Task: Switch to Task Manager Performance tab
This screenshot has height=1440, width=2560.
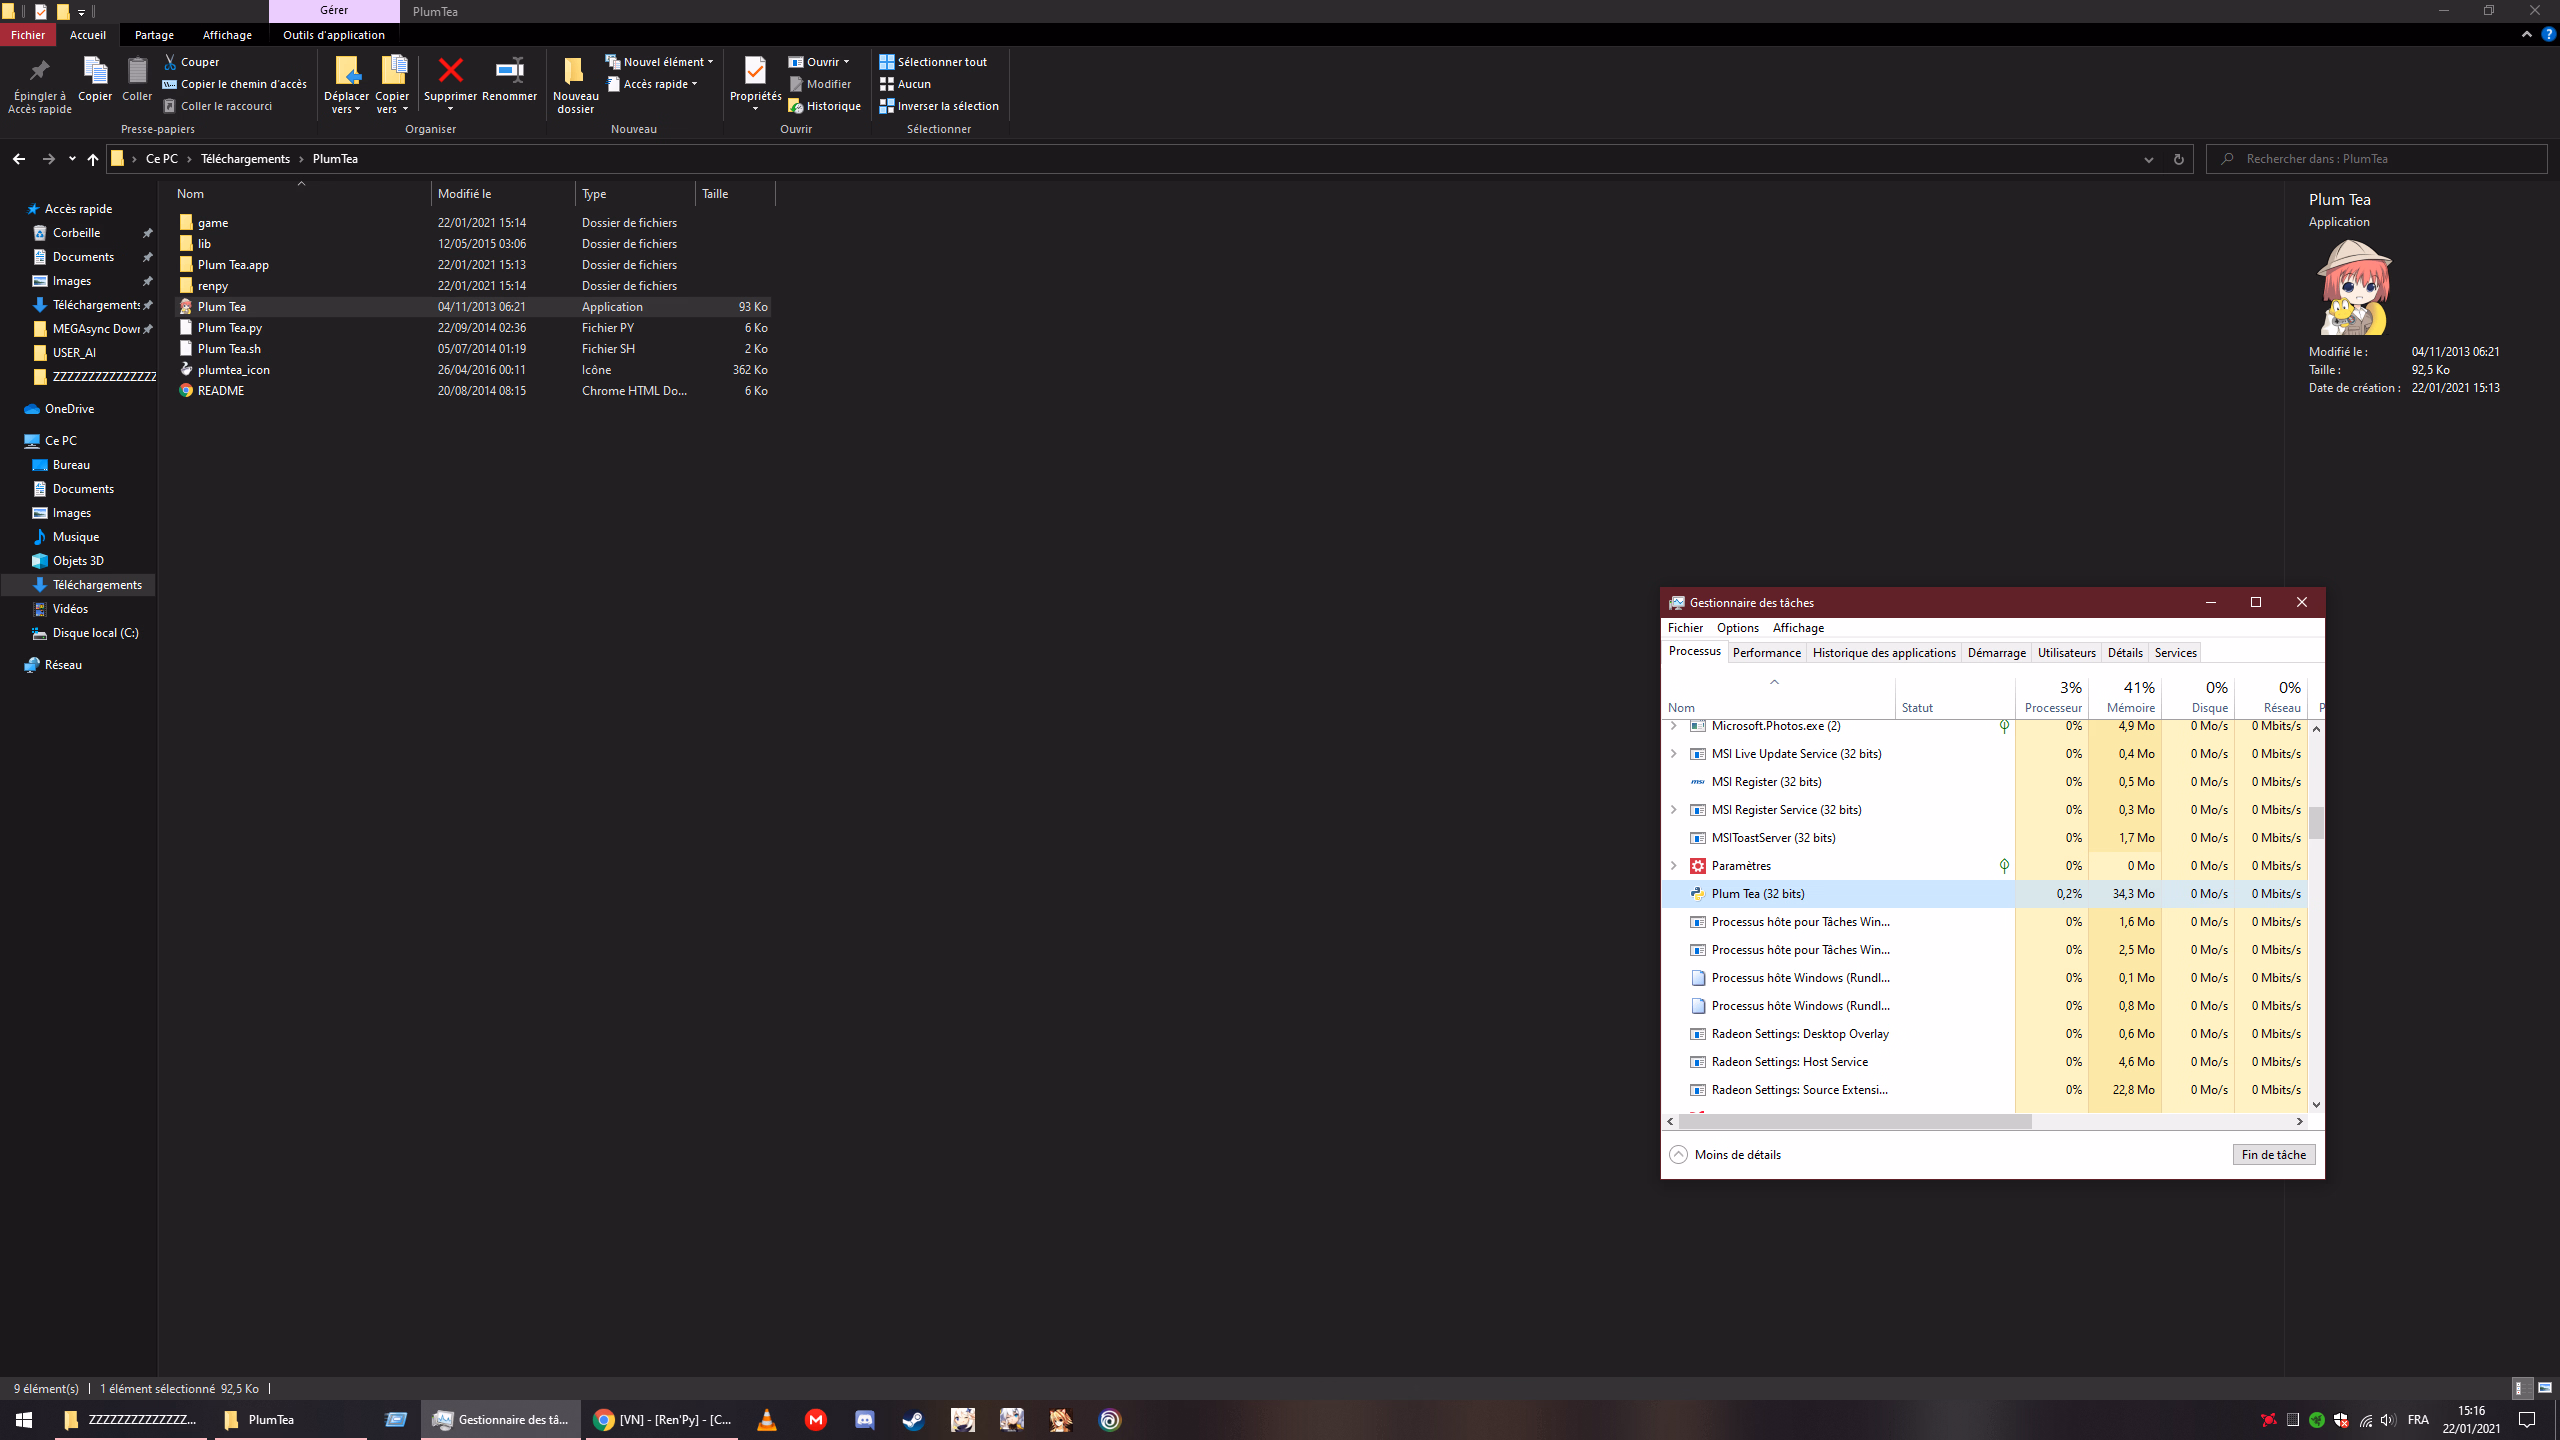Action: pyautogui.click(x=1766, y=653)
